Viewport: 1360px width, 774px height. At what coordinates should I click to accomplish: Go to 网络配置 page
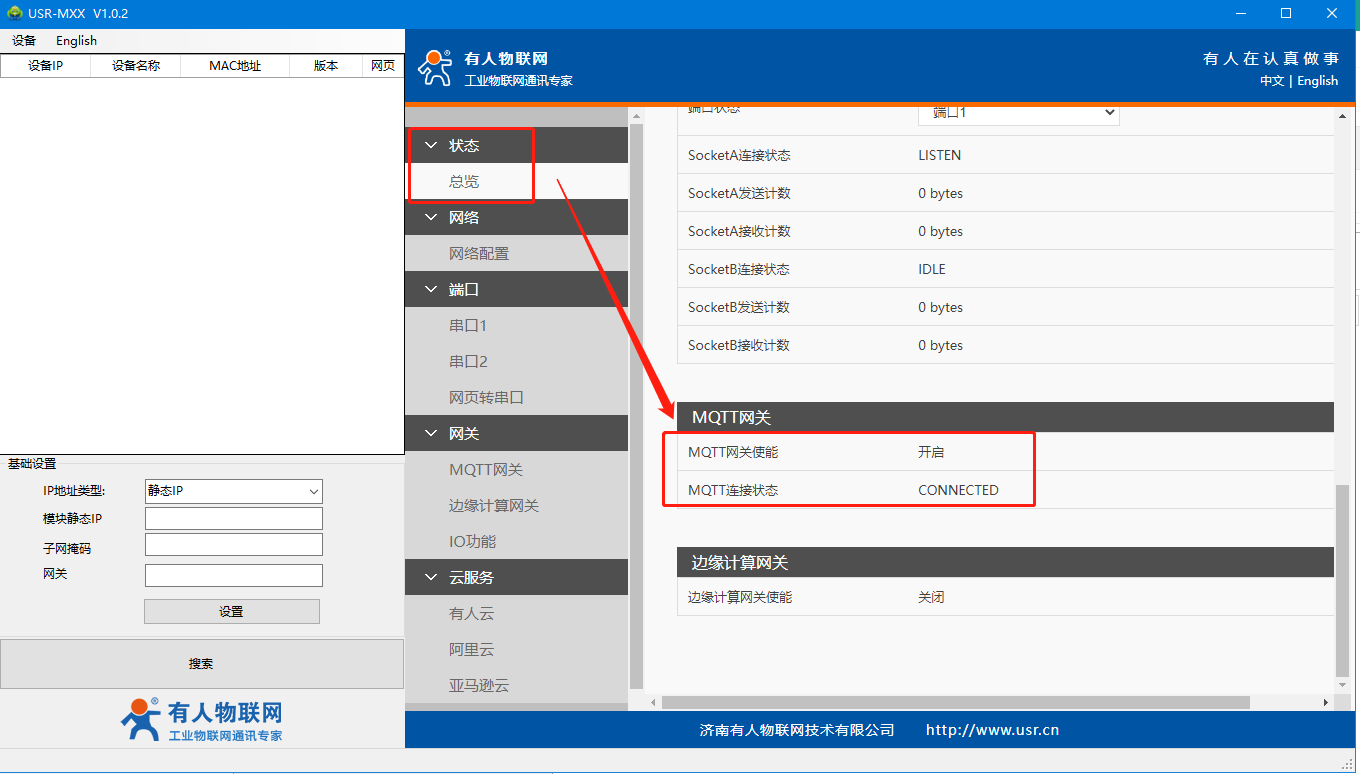tap(479, 254)
